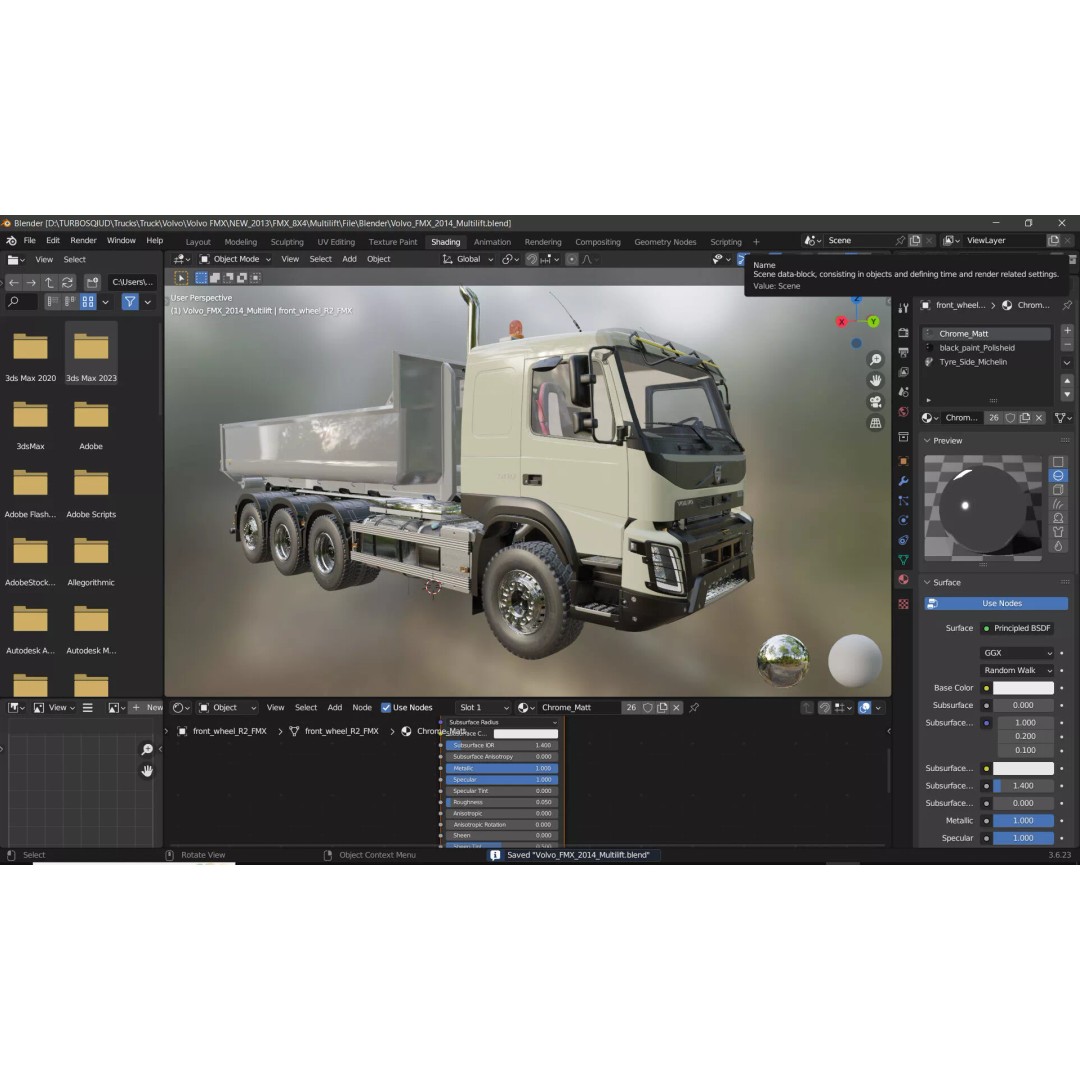Open the View Layer properties tab
This screenshot has height=1080, width=1080.
[x=903, y=372]
